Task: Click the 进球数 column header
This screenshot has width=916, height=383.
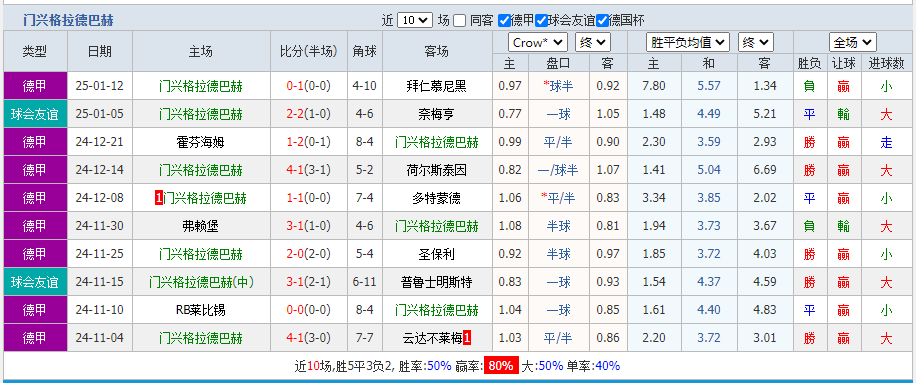Action: click(x=886, y=63)
